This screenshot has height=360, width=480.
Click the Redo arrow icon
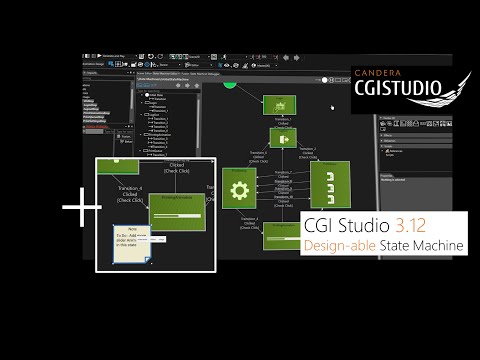point(160,57)
